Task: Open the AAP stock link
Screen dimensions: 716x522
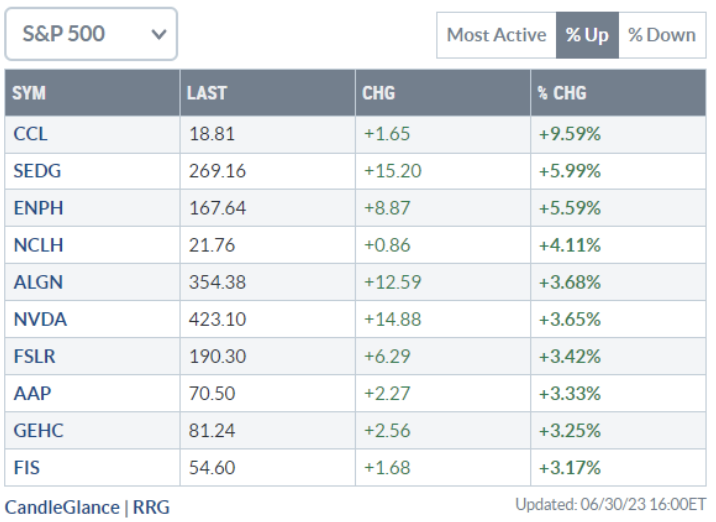Action: [30, 393]
